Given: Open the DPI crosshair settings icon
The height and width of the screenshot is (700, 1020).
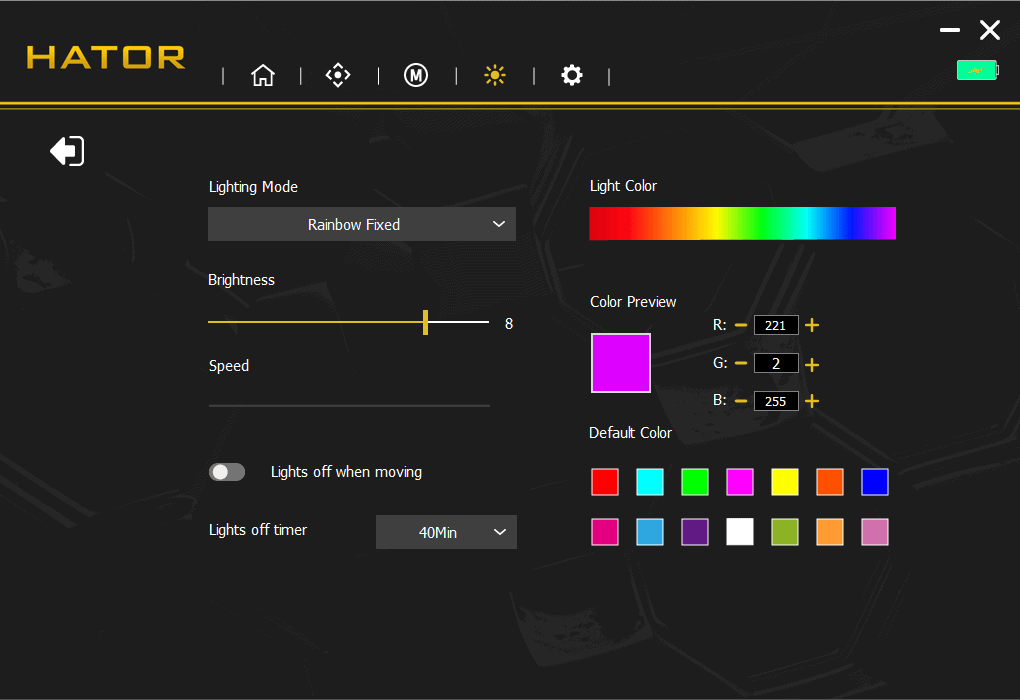Looking at the screenshot, I should [x=338, y=76].
